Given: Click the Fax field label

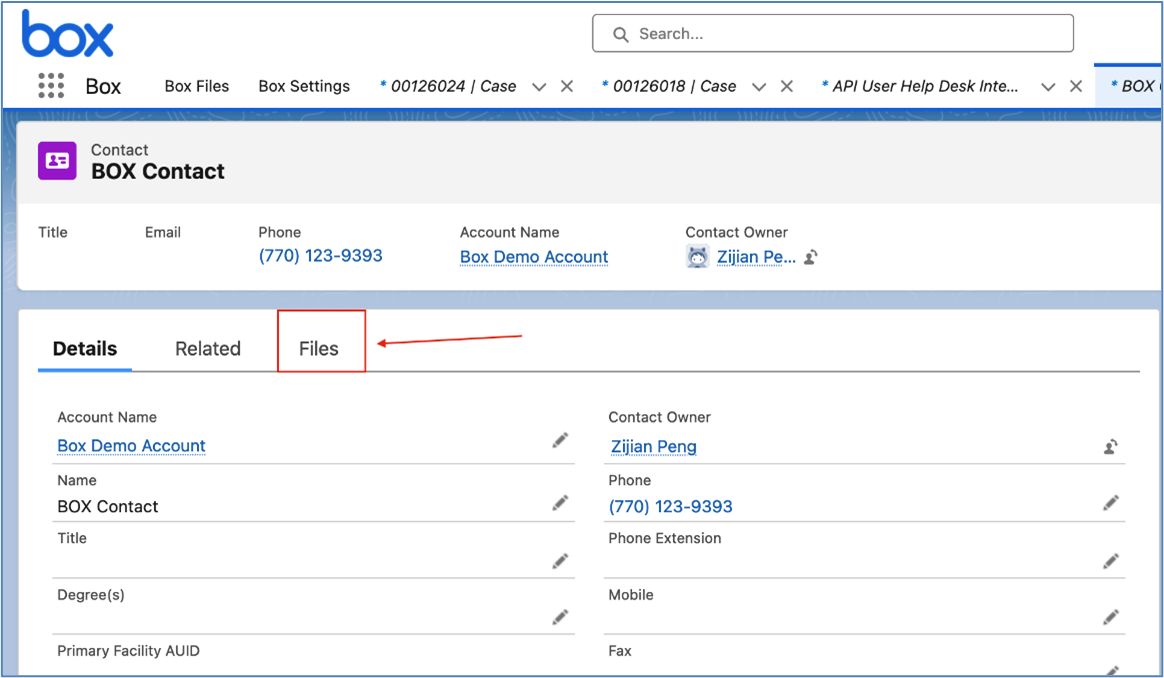Looking at the screenshot, I should tap(620, 651).
